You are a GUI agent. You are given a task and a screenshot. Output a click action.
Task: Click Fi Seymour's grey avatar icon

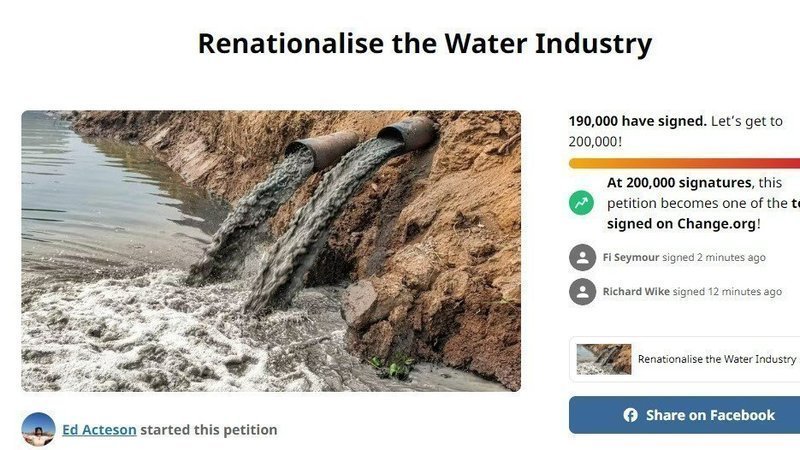click(x=582, y=257)
